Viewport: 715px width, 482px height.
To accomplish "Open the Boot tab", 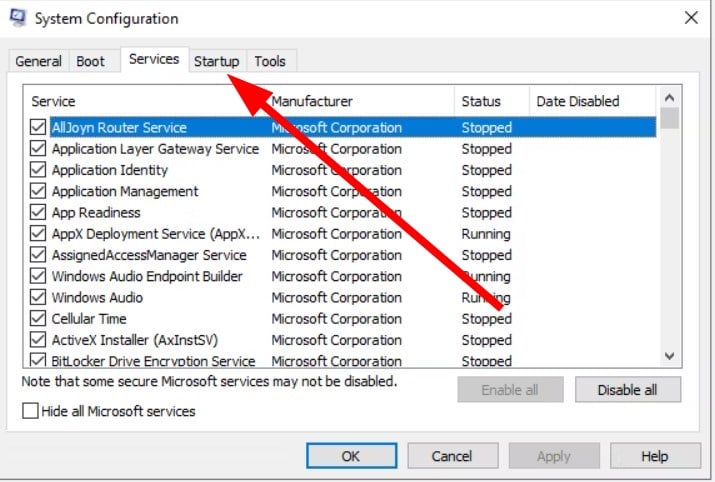I will point(90,61).
